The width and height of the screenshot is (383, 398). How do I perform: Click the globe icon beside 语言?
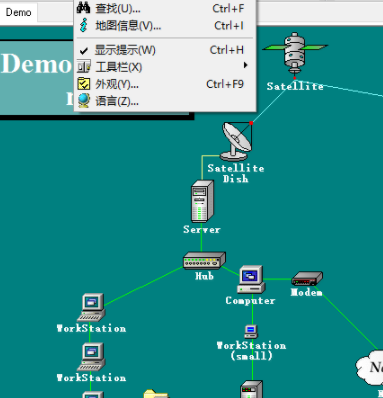pos(83,101)
